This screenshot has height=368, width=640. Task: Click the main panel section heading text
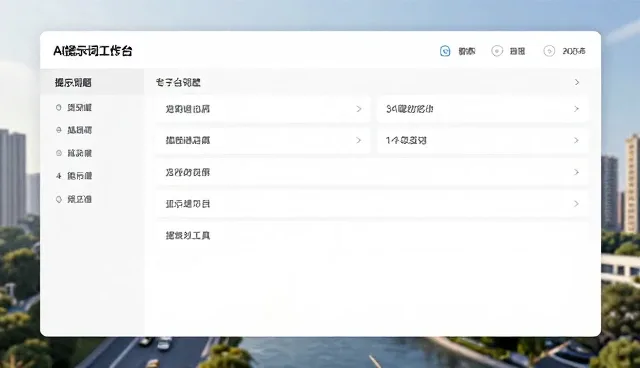178,82
